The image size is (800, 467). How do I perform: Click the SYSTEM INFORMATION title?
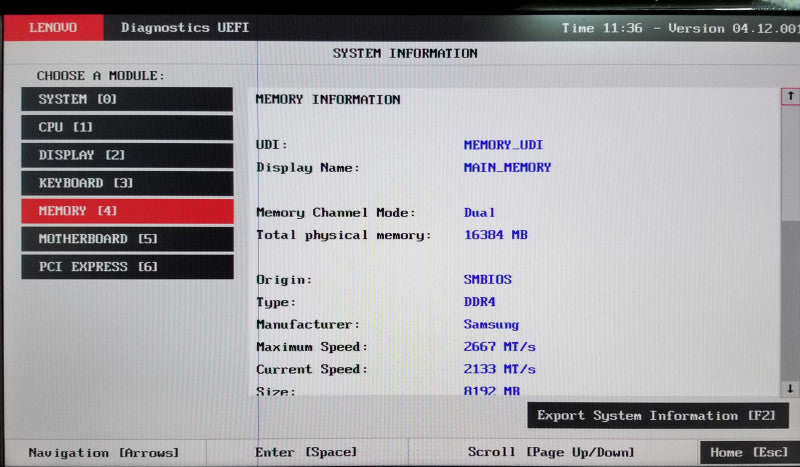pos(405,53)
